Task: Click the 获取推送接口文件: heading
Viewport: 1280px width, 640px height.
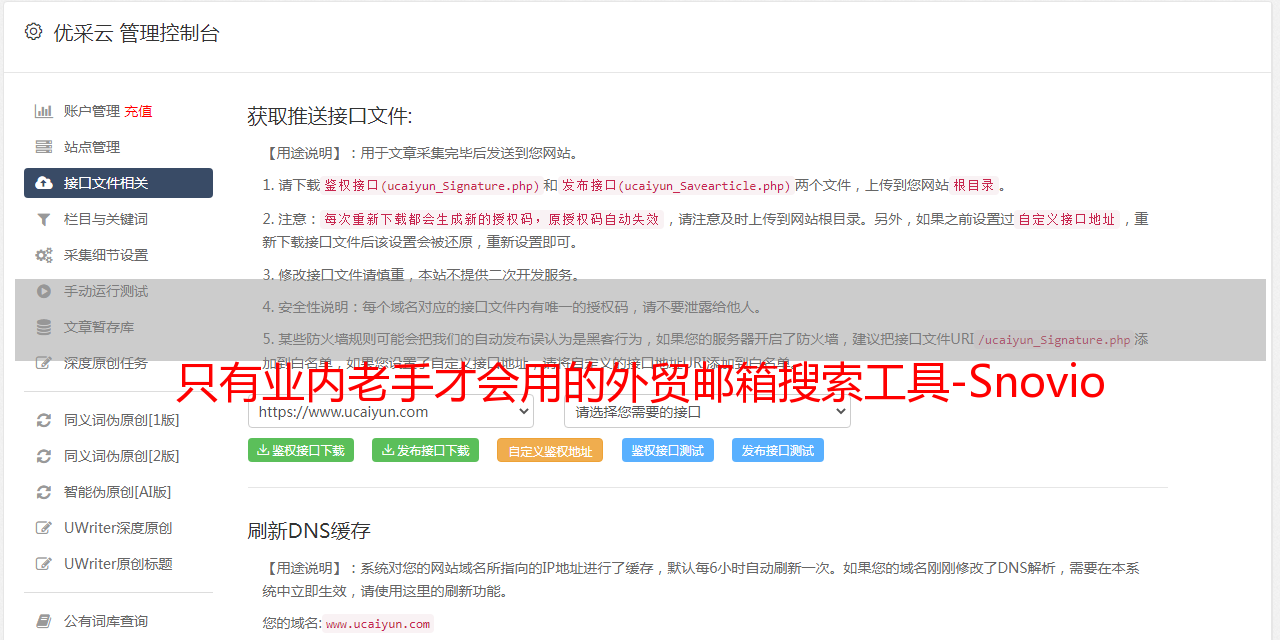Action: [330, 116]
